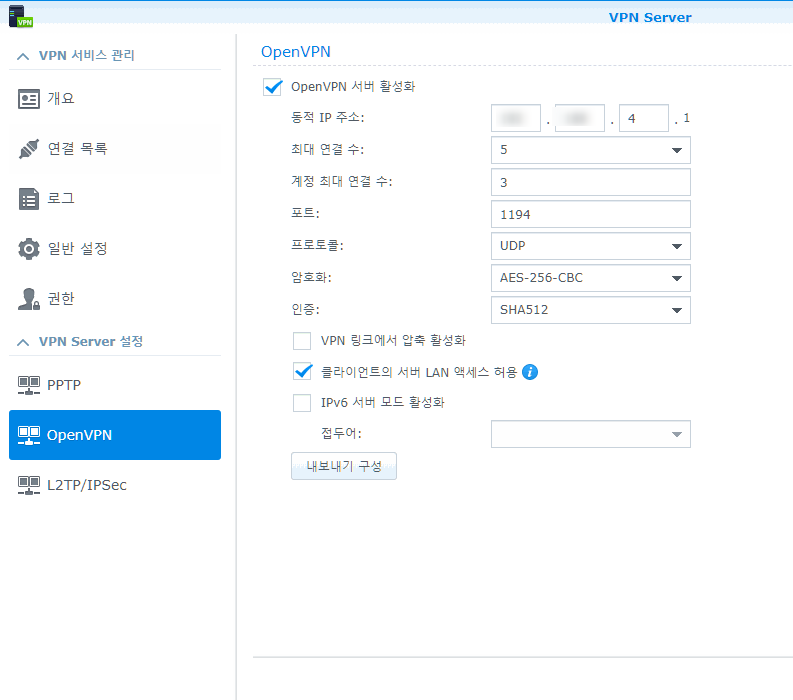Click the VPN Server app icon
This screenshot has height=700, width=793.
(20, 16)
